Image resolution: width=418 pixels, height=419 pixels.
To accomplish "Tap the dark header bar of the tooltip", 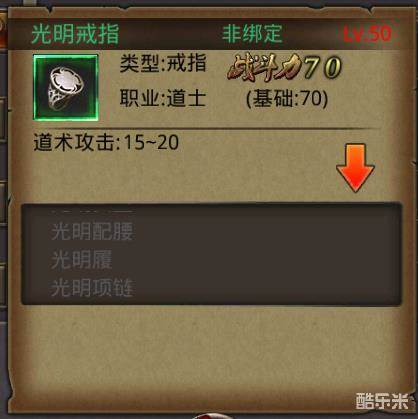I will point(209,34).
